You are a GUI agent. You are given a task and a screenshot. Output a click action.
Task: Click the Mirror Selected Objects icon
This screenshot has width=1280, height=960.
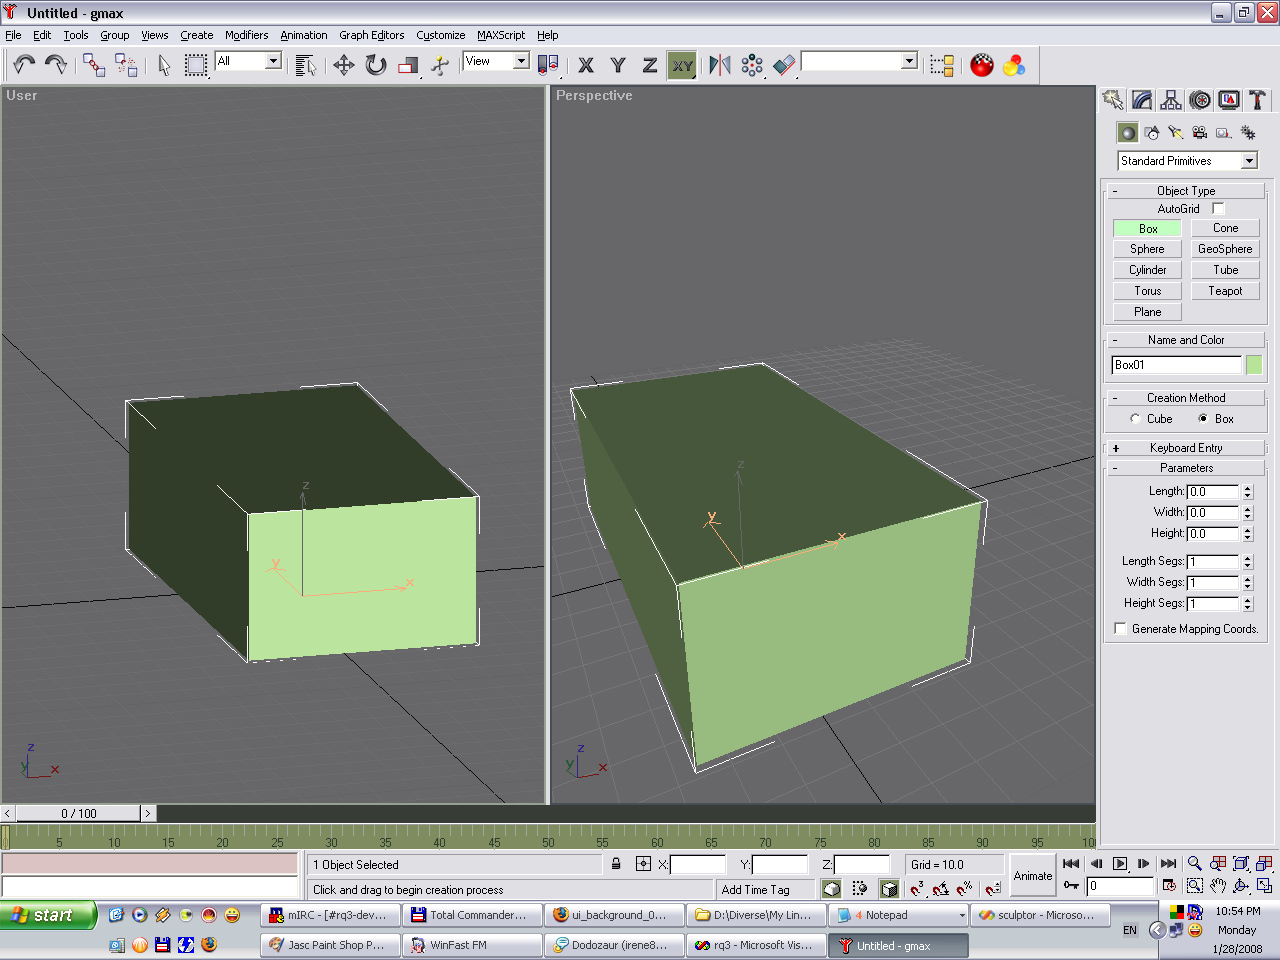719,66
